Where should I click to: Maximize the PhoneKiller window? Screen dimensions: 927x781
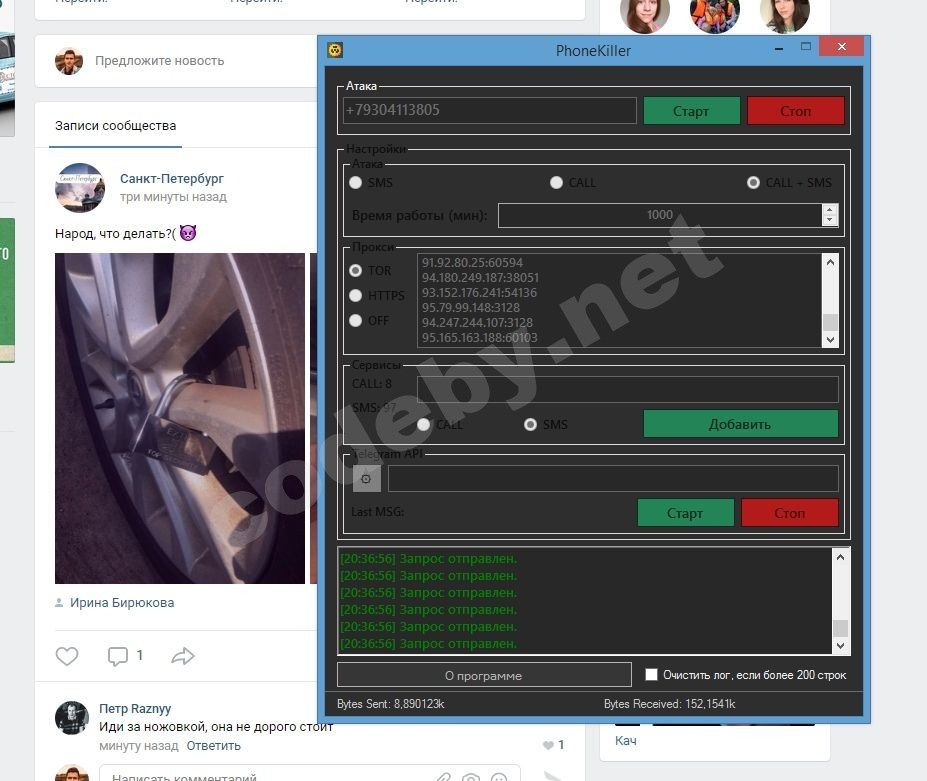[805, 47]
